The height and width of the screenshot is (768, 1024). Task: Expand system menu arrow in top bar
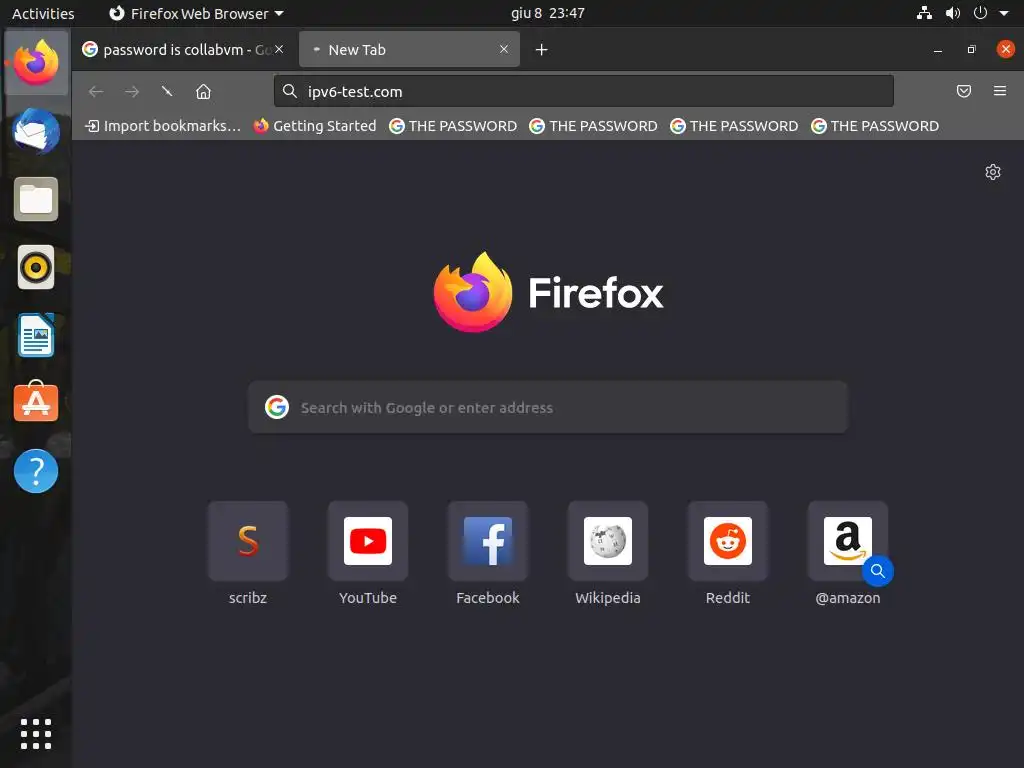1004,13
